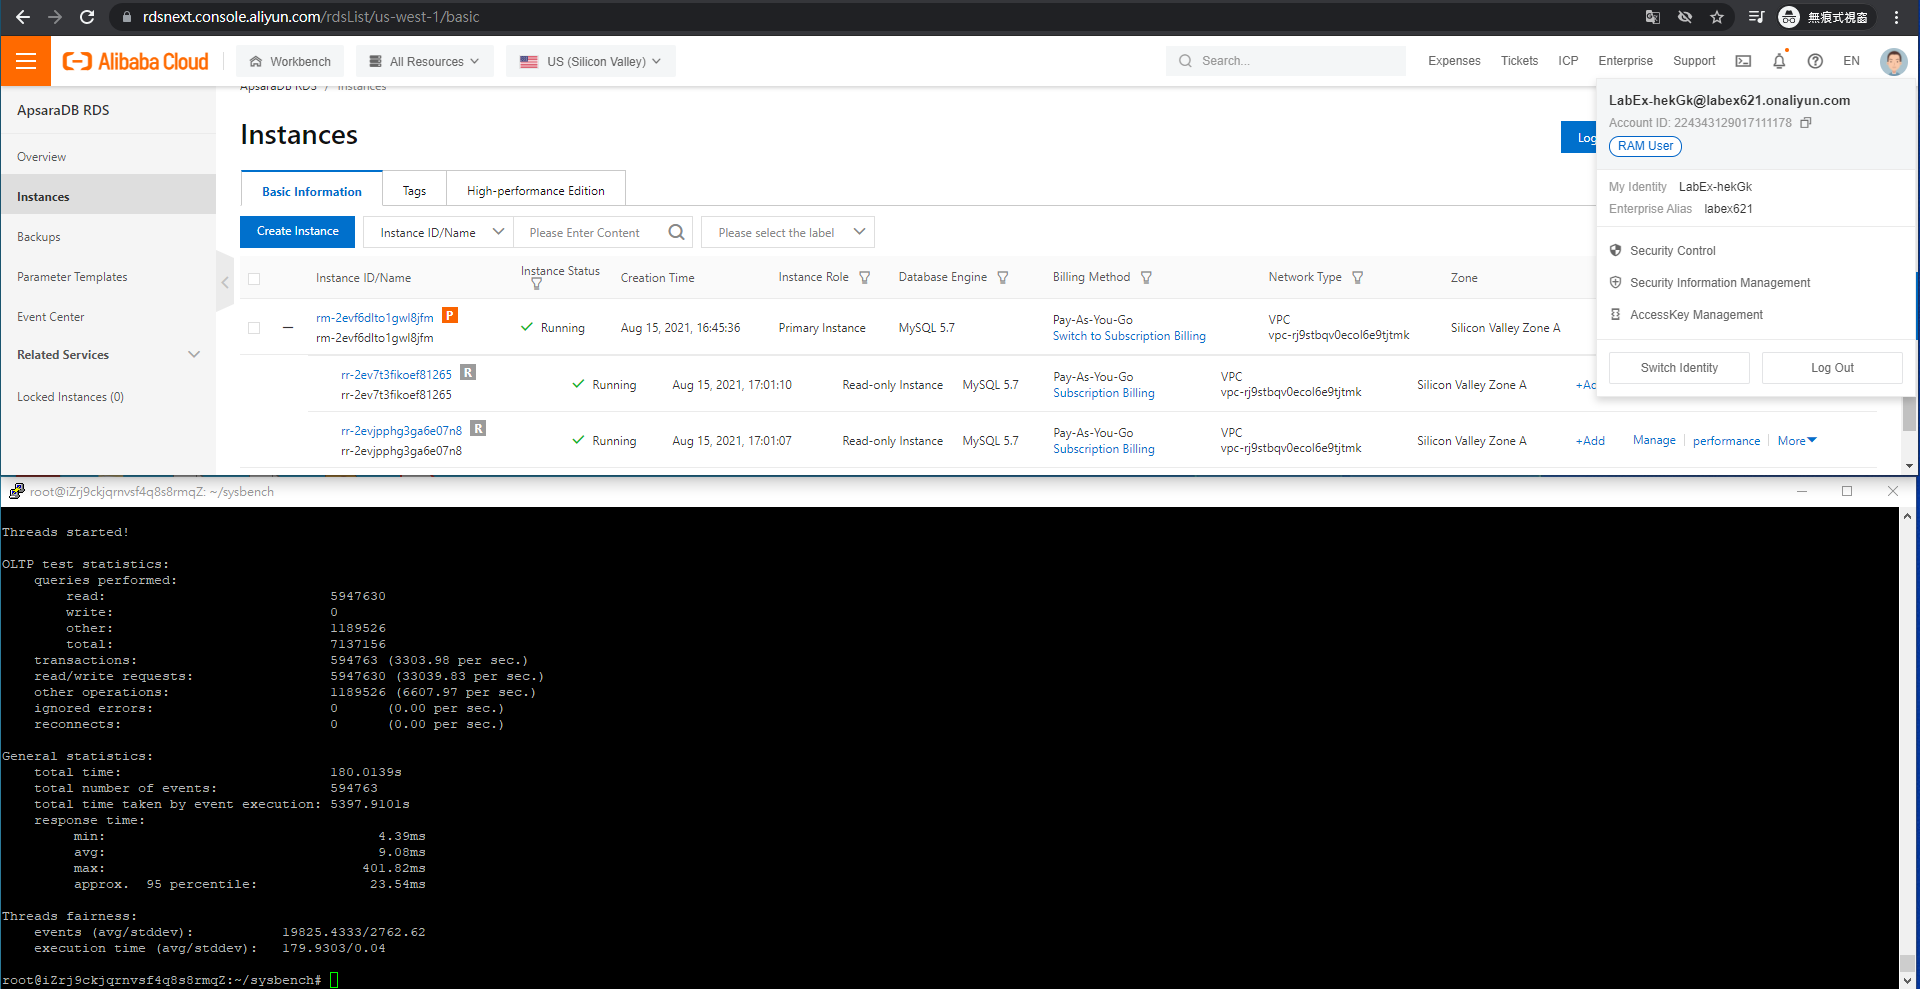
Task: Collapse the primary instance row tree
Action: pos(288,328)
